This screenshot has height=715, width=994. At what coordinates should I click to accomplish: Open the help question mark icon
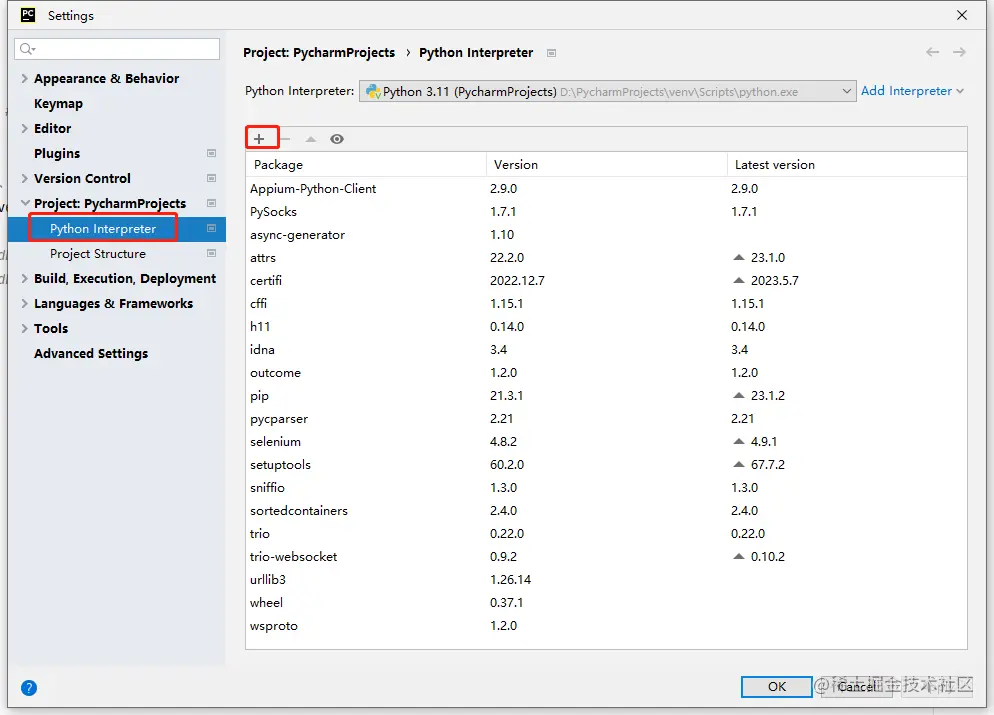pos(29,688)
